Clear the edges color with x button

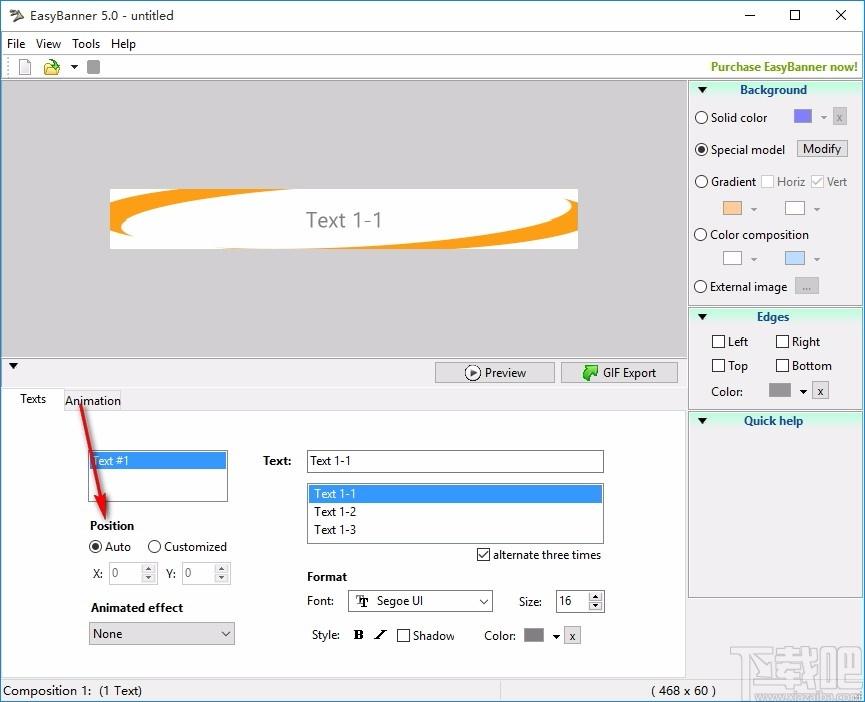(820, 391)
